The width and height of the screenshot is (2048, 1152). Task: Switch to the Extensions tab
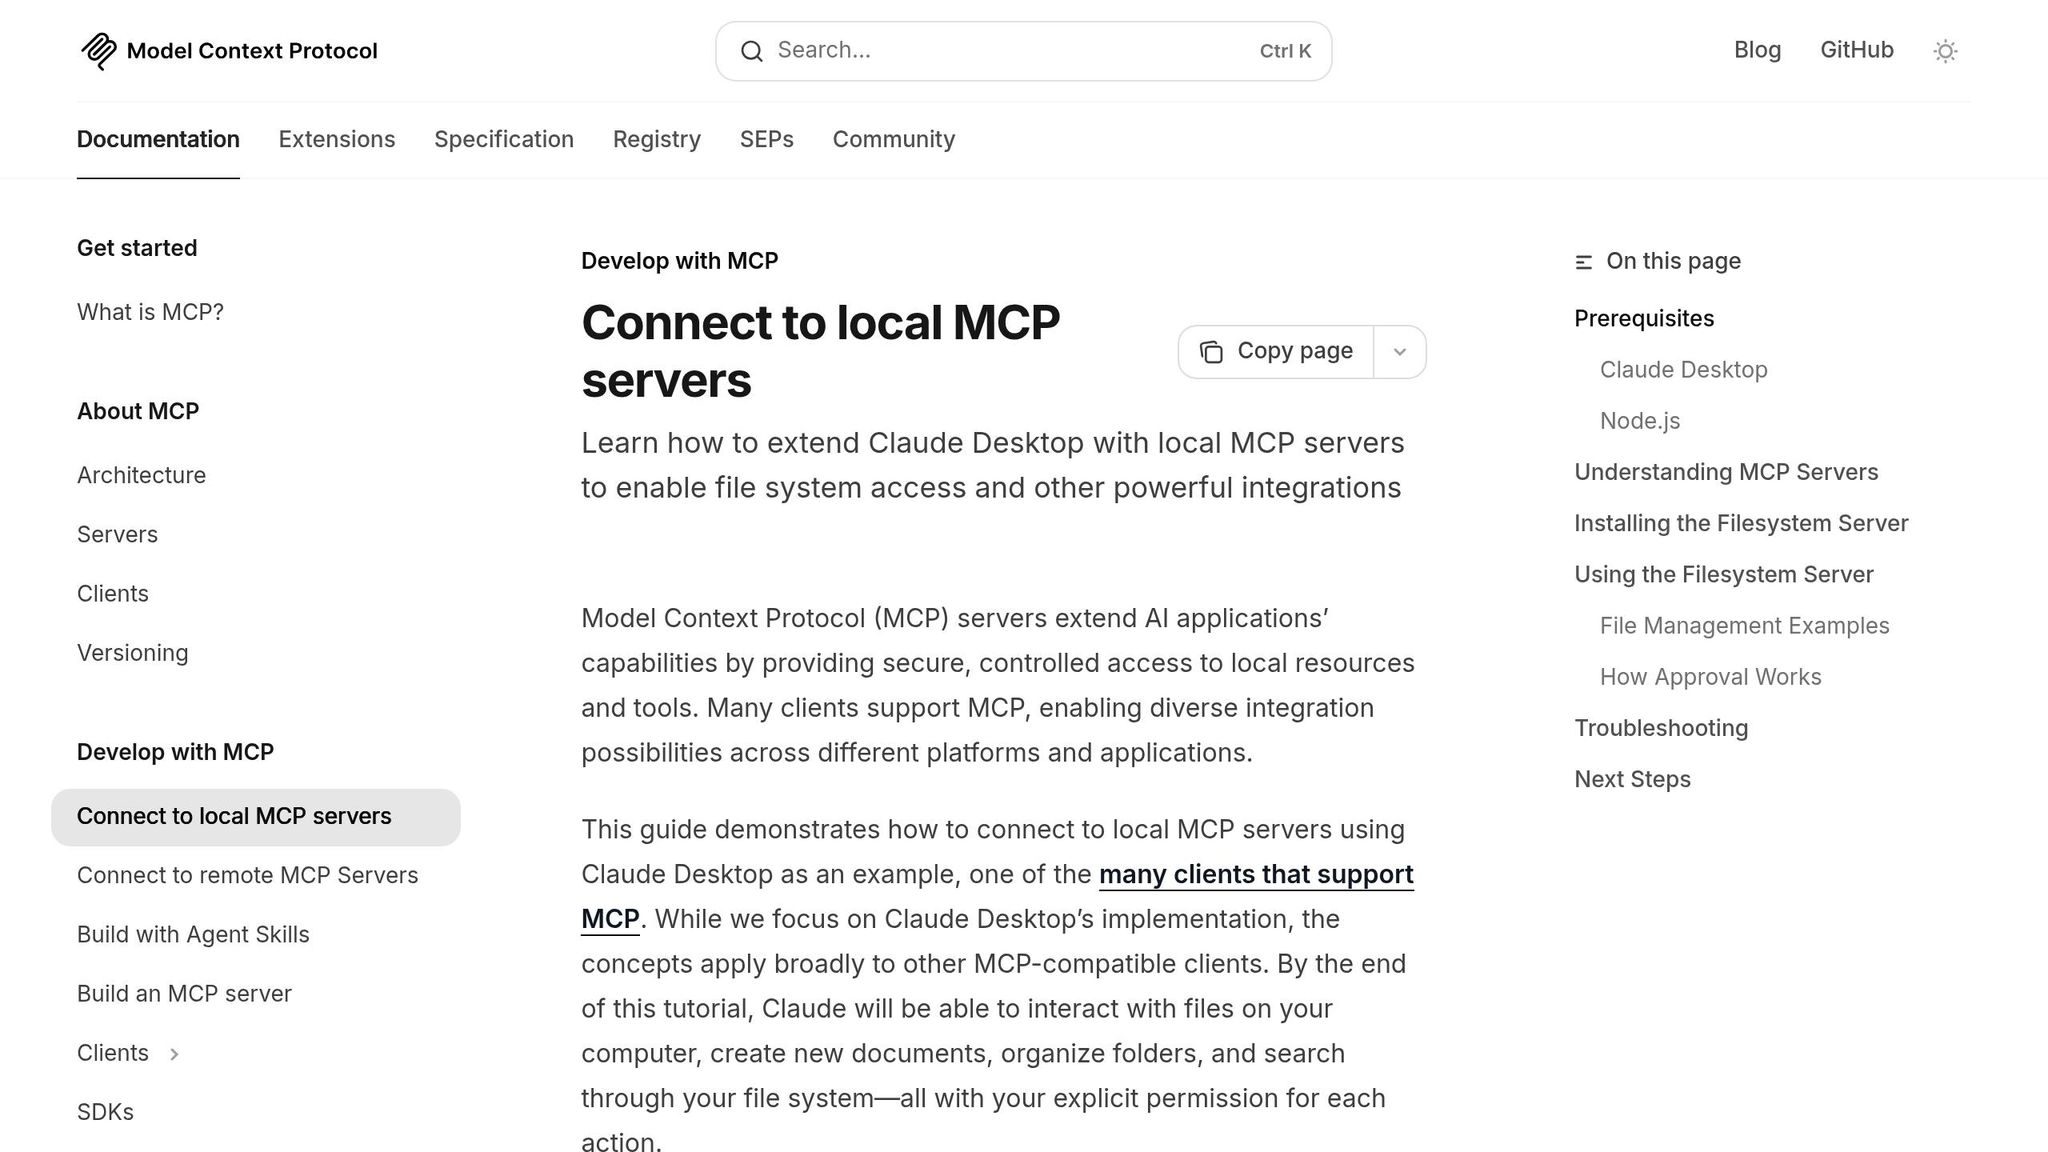click(x=337, y=139)
